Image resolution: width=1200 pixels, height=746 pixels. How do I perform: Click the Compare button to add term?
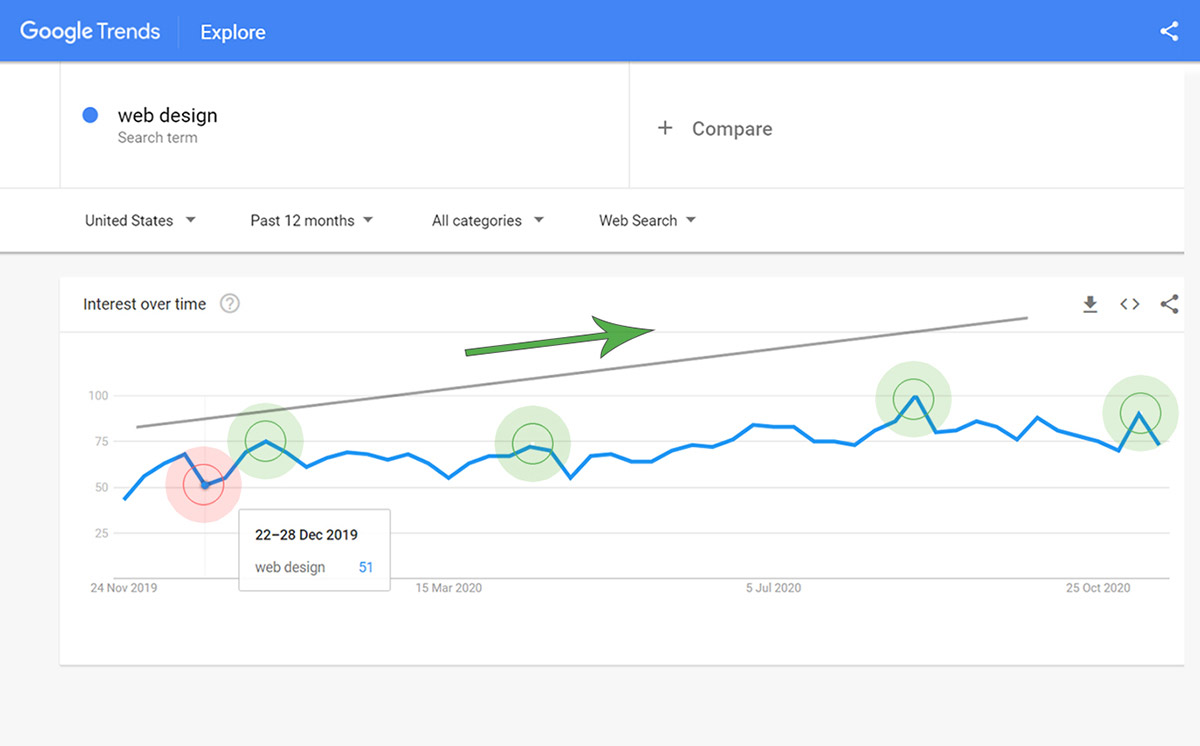tap(714, 128)
